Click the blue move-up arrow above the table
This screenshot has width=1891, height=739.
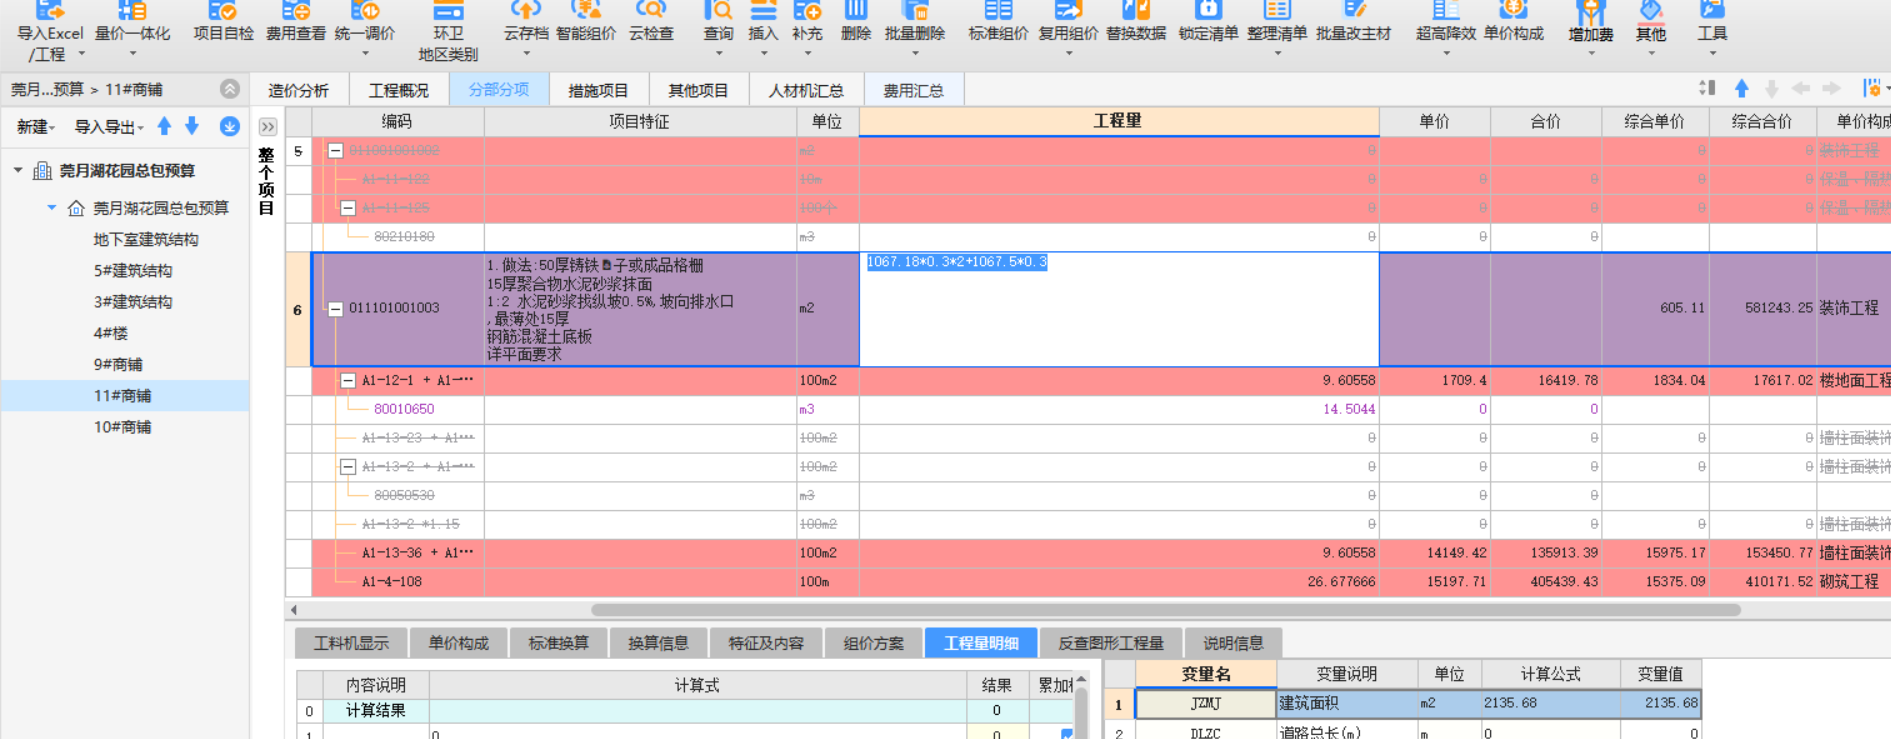[x=1741, y=89]
